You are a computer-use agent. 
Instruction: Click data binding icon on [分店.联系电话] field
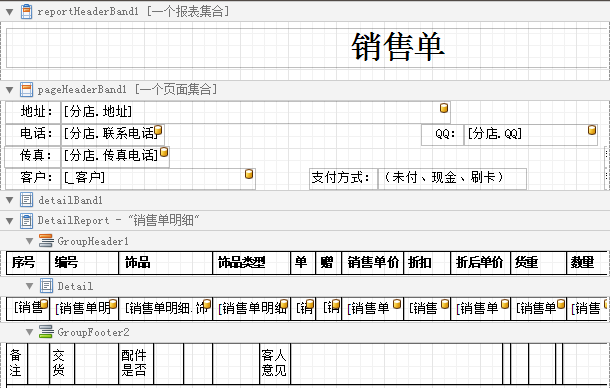(158, 130)
